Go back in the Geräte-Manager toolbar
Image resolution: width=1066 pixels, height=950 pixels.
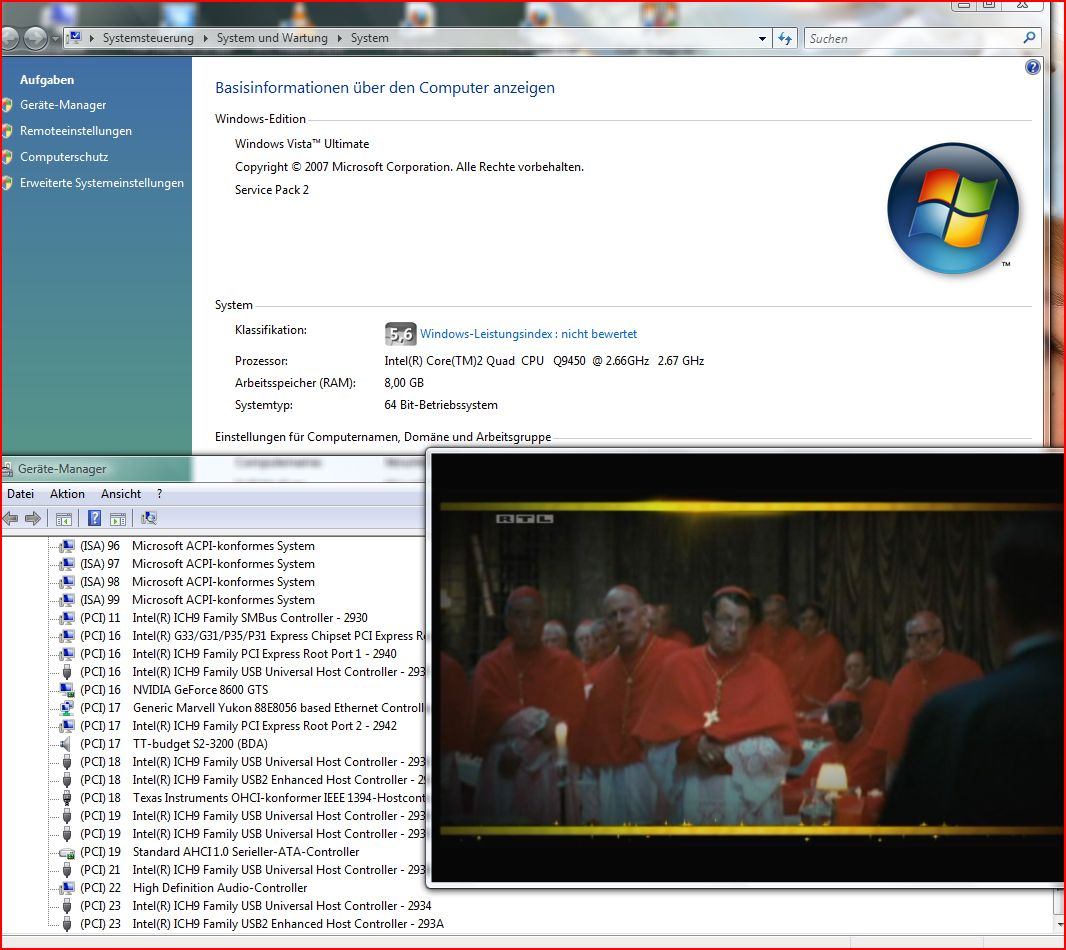[10, 519]
